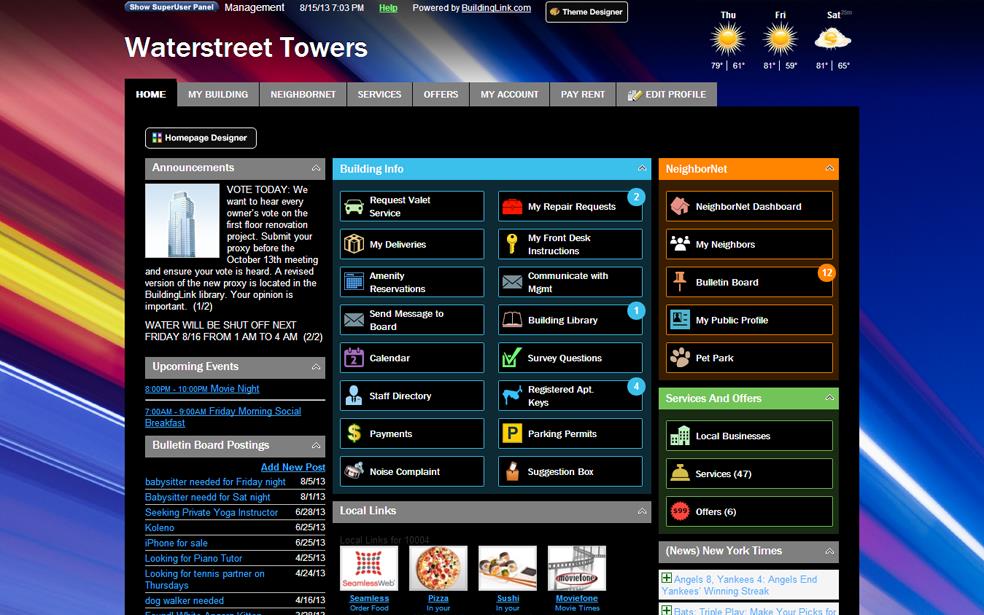Image resolution: width=984 pixels, height=615 pixels.
Task: Select the Suggestion Box icon
Action: (x=512, y=471)
